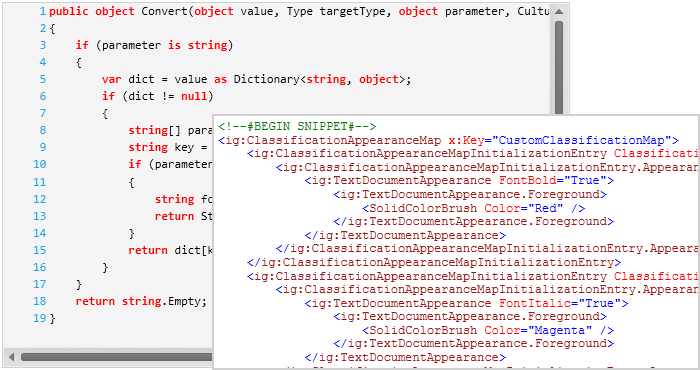700x370 pixels.
Task: Select line number 15 in the gutter
Action: click(39, 250)
